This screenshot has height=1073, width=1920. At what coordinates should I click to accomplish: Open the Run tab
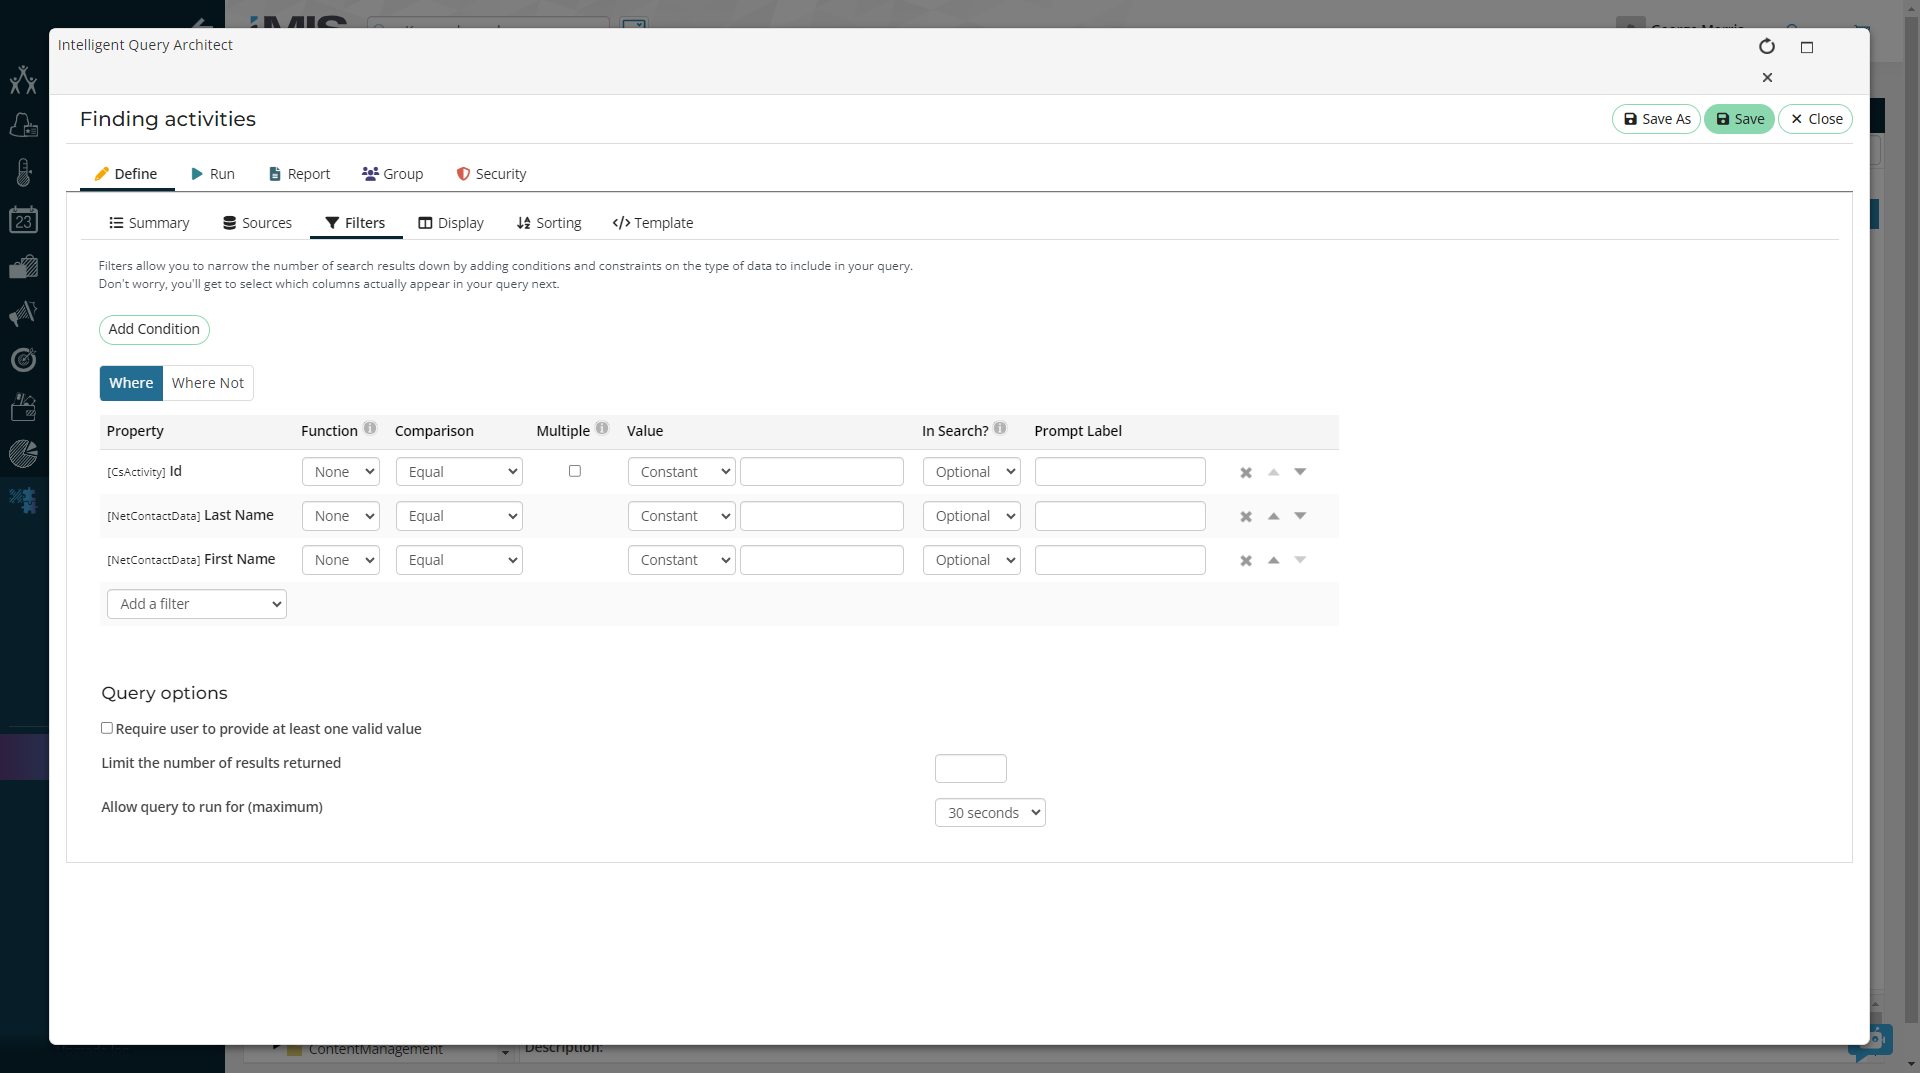(213, 174)
